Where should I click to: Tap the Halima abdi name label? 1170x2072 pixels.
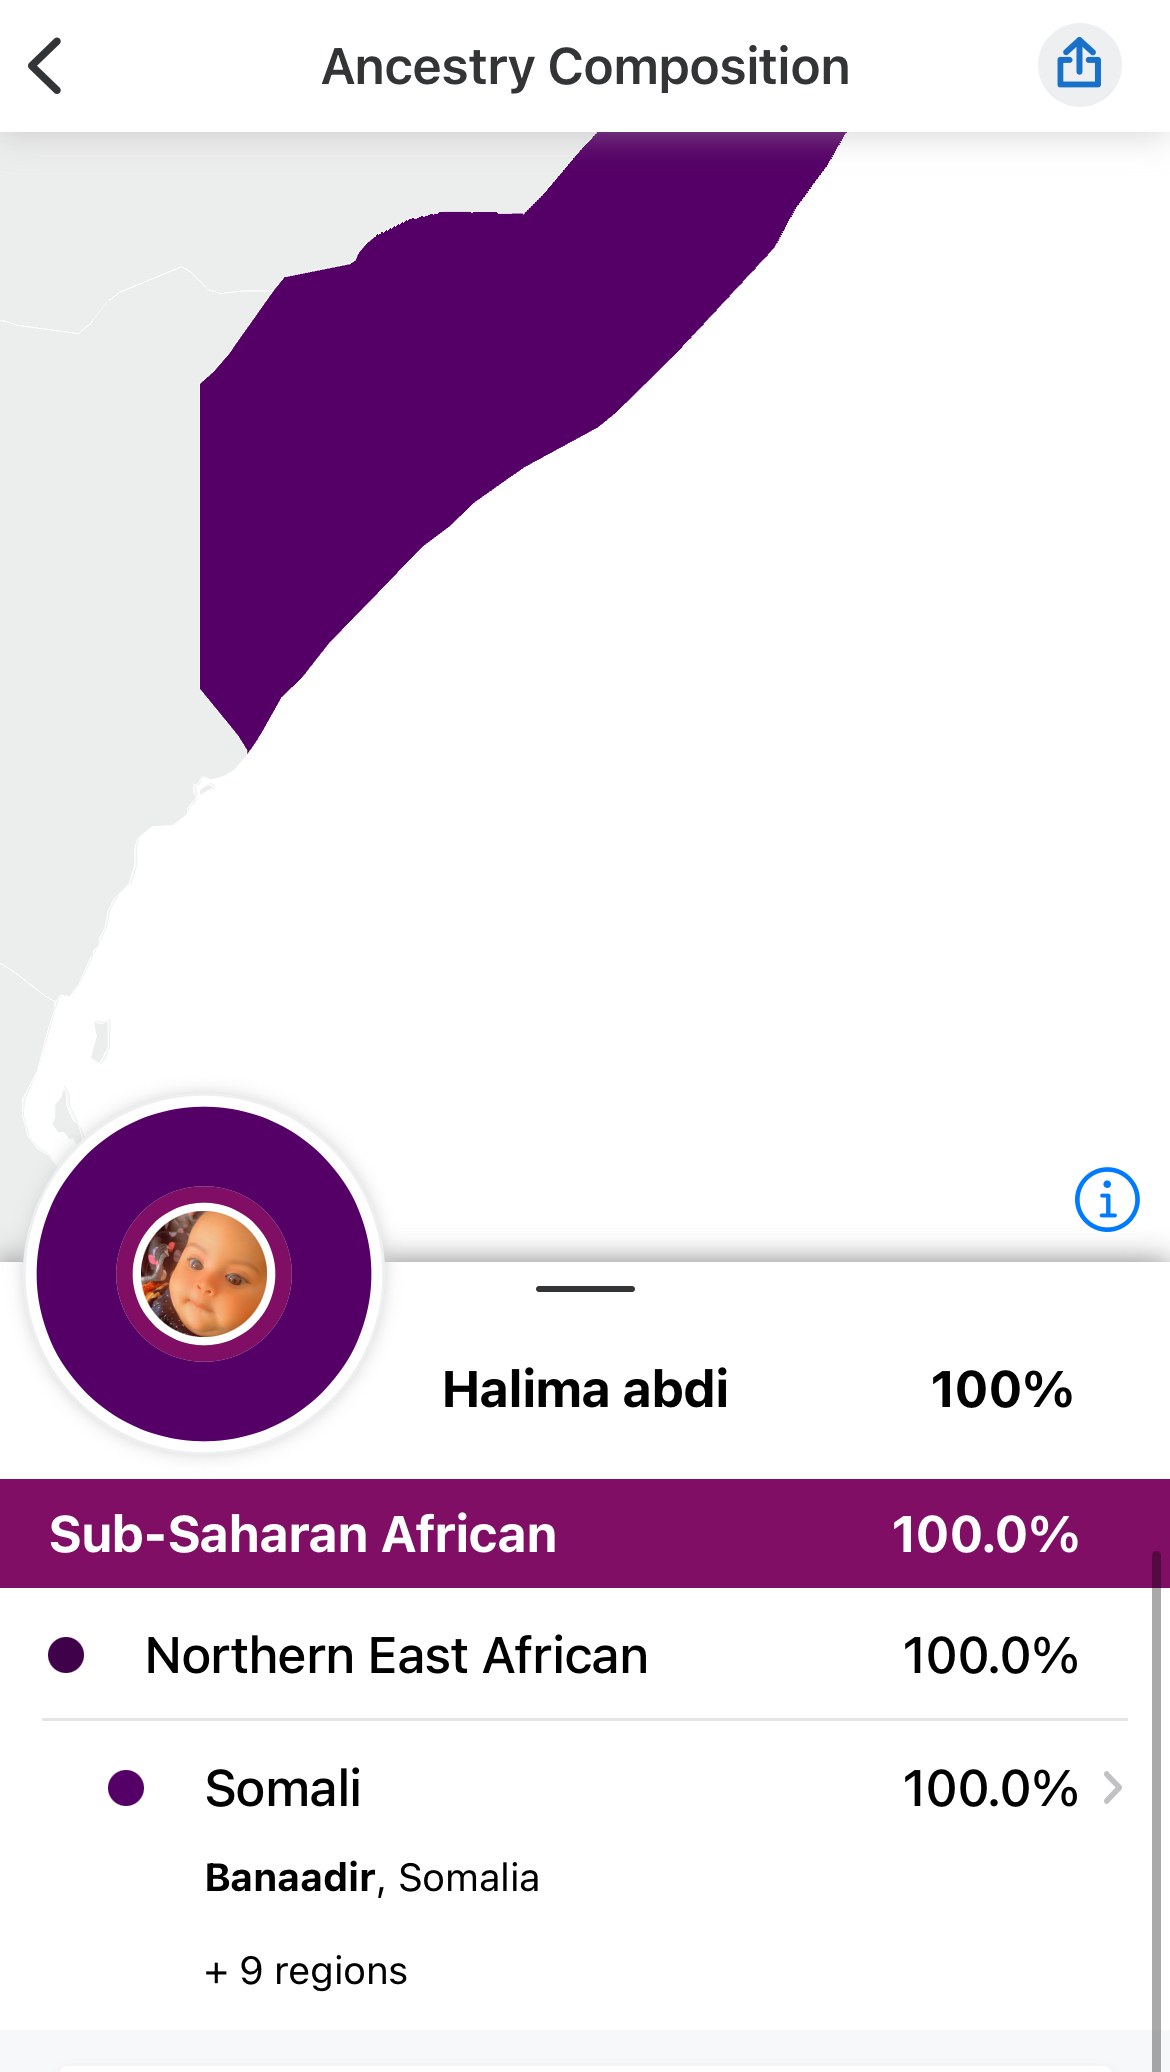pyautogui.click(x=585, y=1390)
